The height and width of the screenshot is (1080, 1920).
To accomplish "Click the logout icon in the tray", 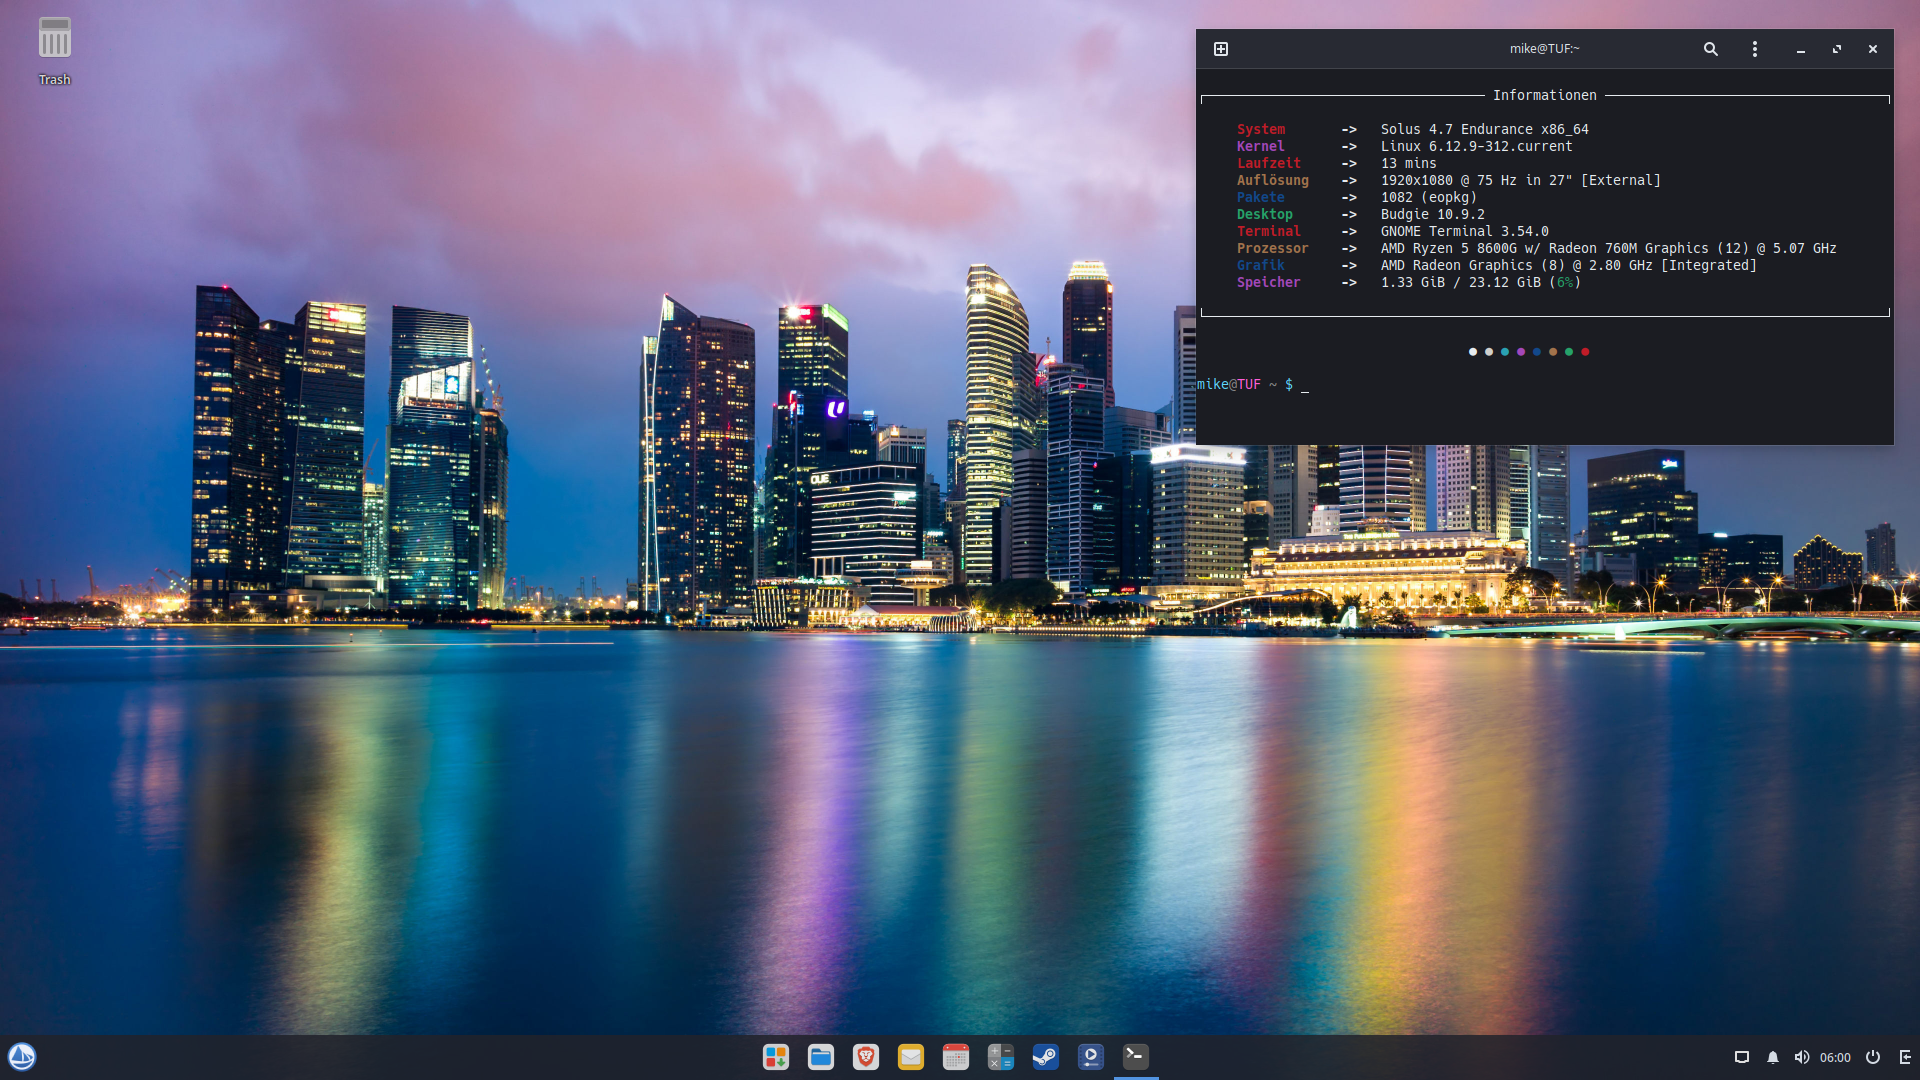I will click(1904, 1057).
